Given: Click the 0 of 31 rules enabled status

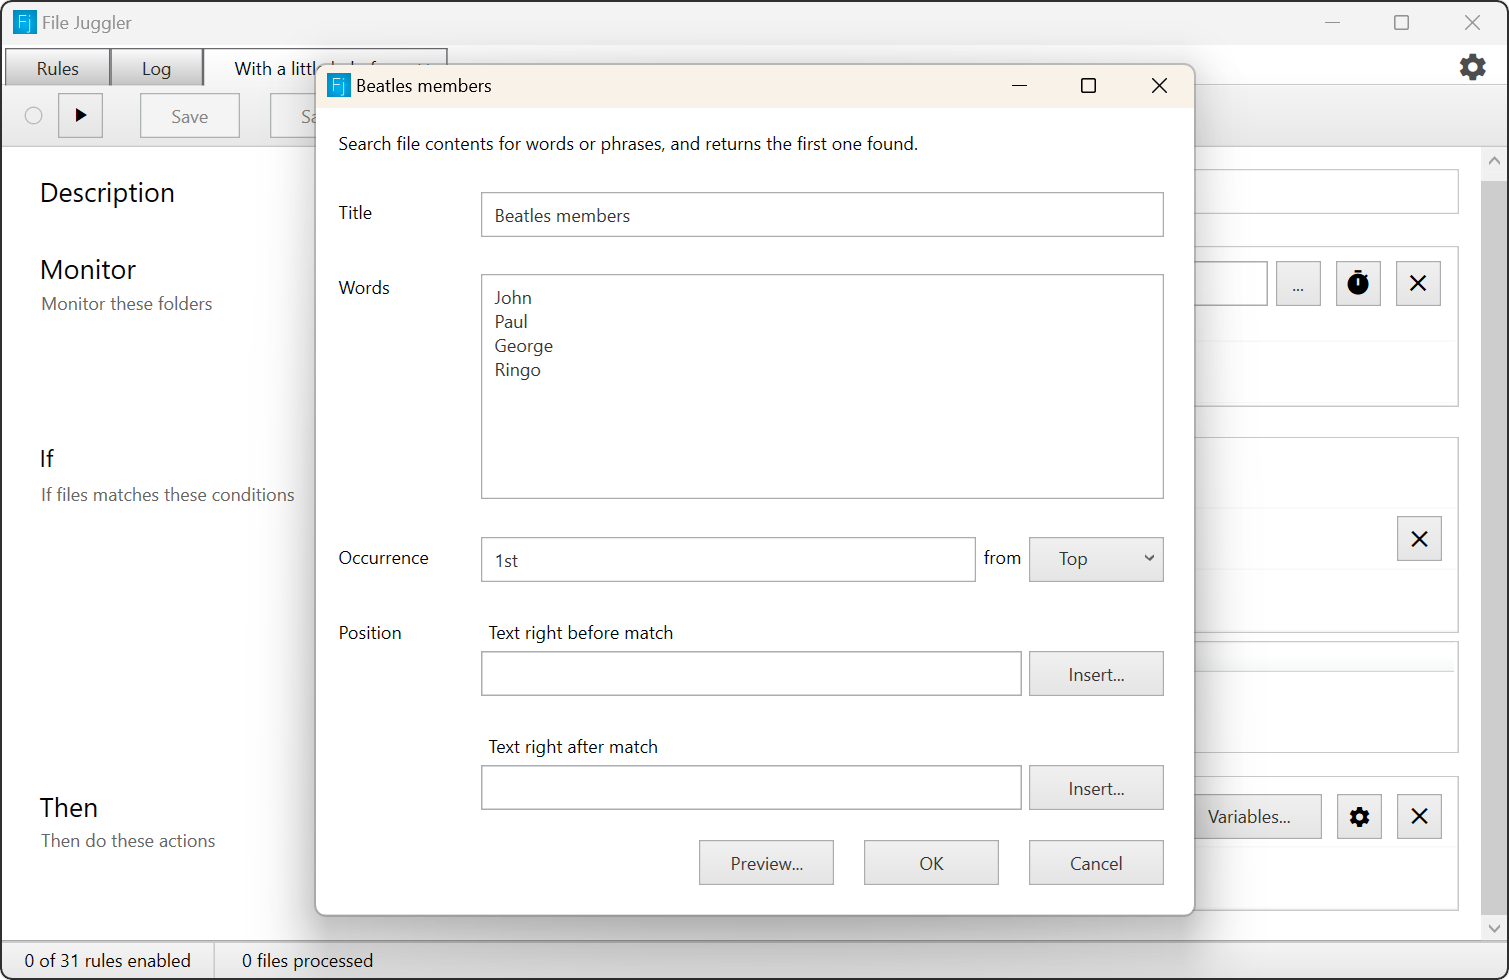Looking at the screenshot, I should coord(107,961).
